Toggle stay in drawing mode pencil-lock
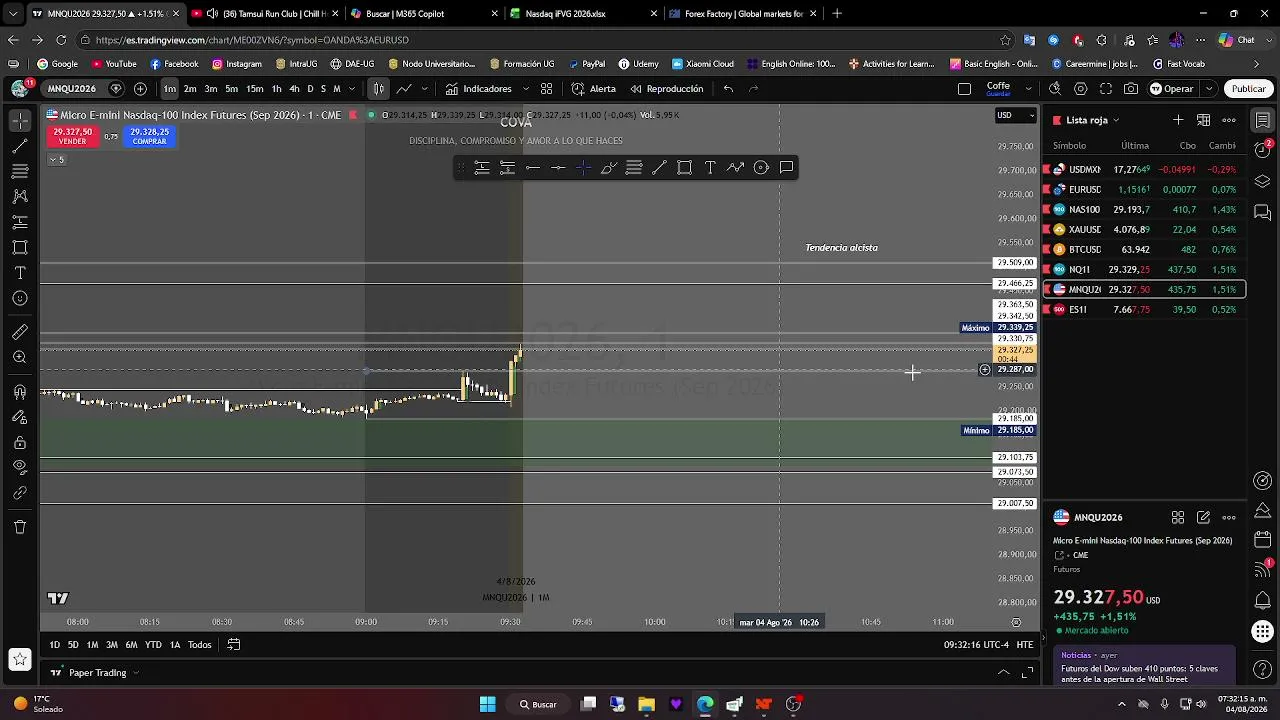The image size is (1280, 720). [20, 417]
